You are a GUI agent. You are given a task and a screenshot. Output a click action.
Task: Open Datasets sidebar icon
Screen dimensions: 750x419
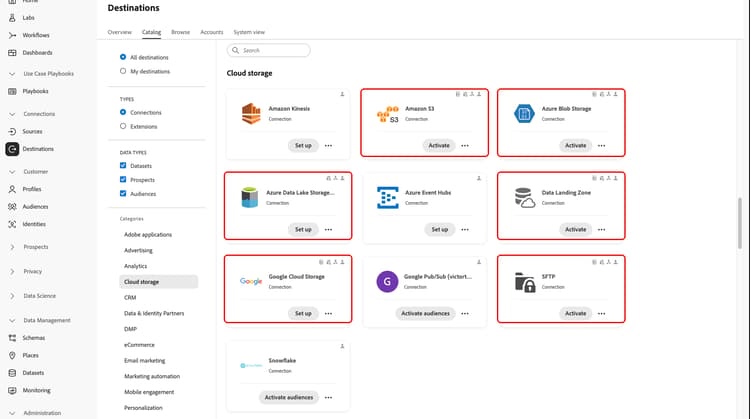tap(12, 373)
